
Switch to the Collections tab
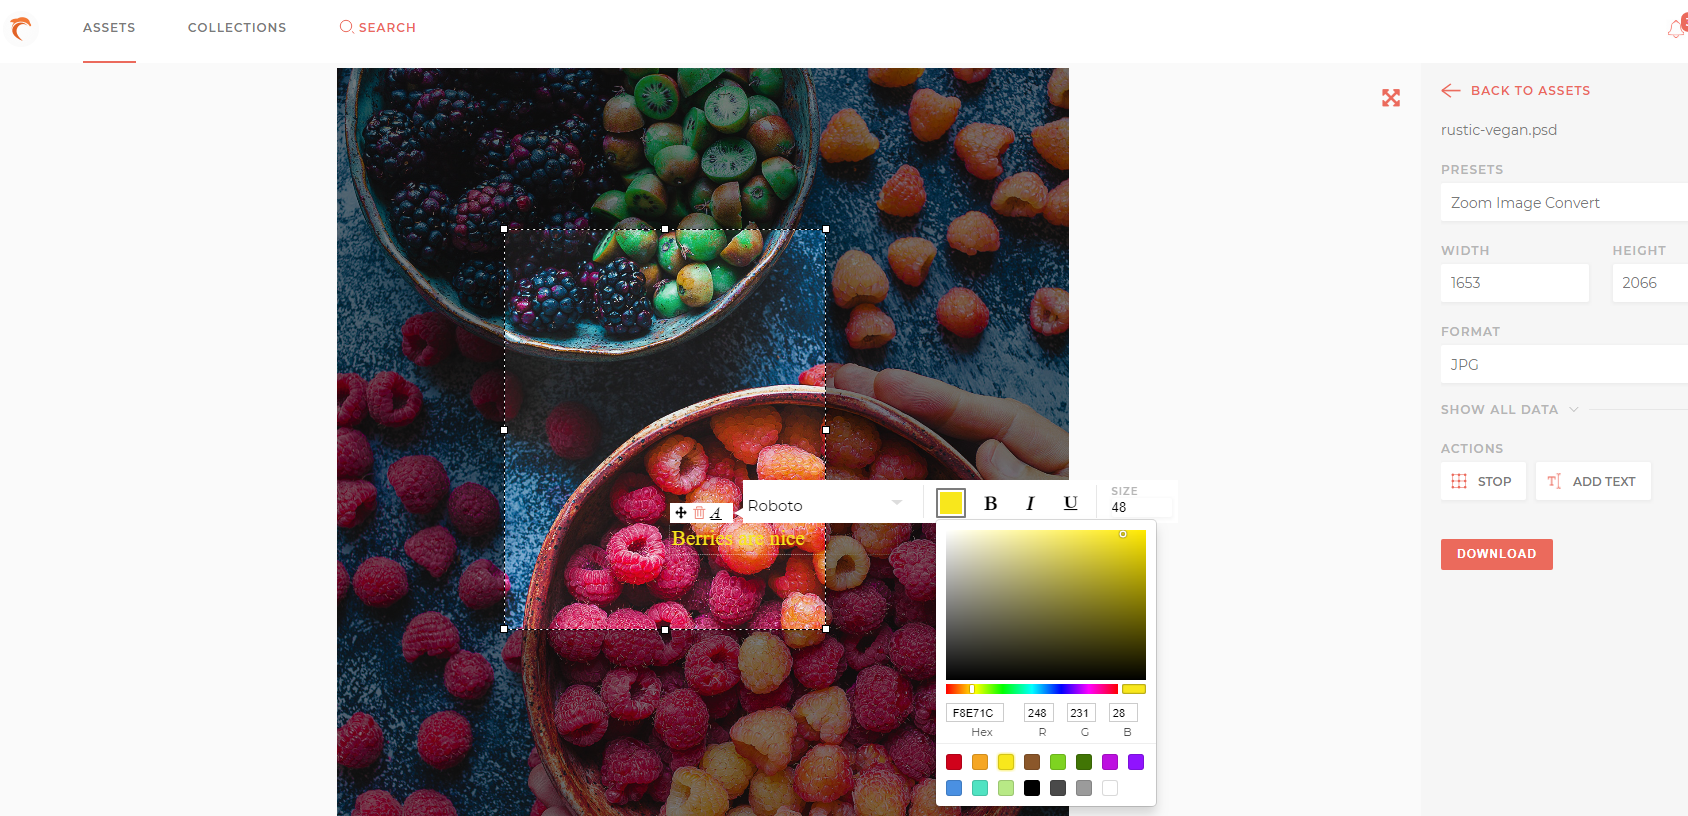click(x=237, y=27)
